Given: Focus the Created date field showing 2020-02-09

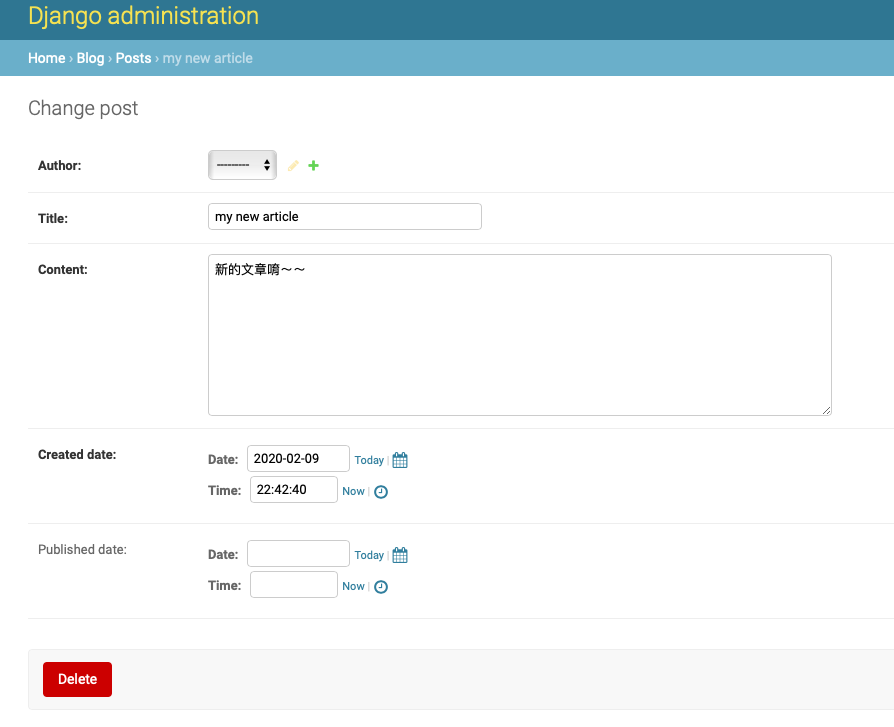Looking at the screenshot, I should click(298, 458).
